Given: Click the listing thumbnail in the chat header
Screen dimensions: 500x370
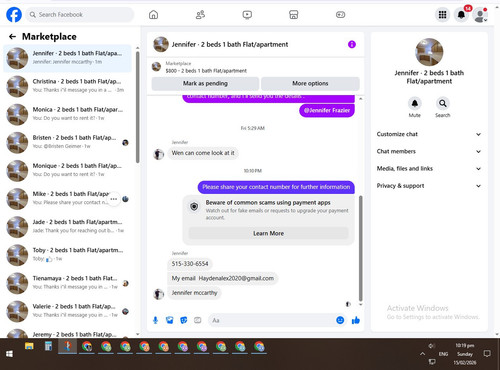Looking at the screenshot, I should (x=161, y=44).
